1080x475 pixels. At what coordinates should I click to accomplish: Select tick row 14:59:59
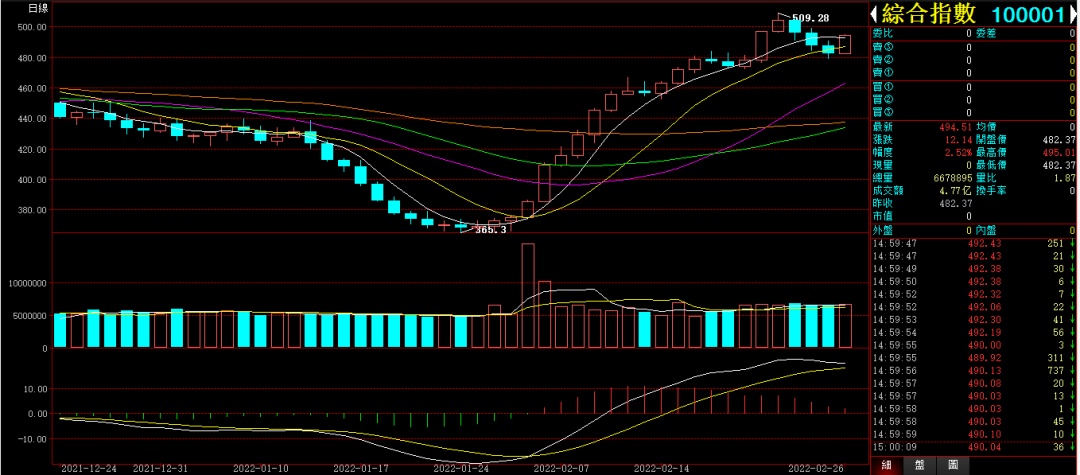(974, 434)
